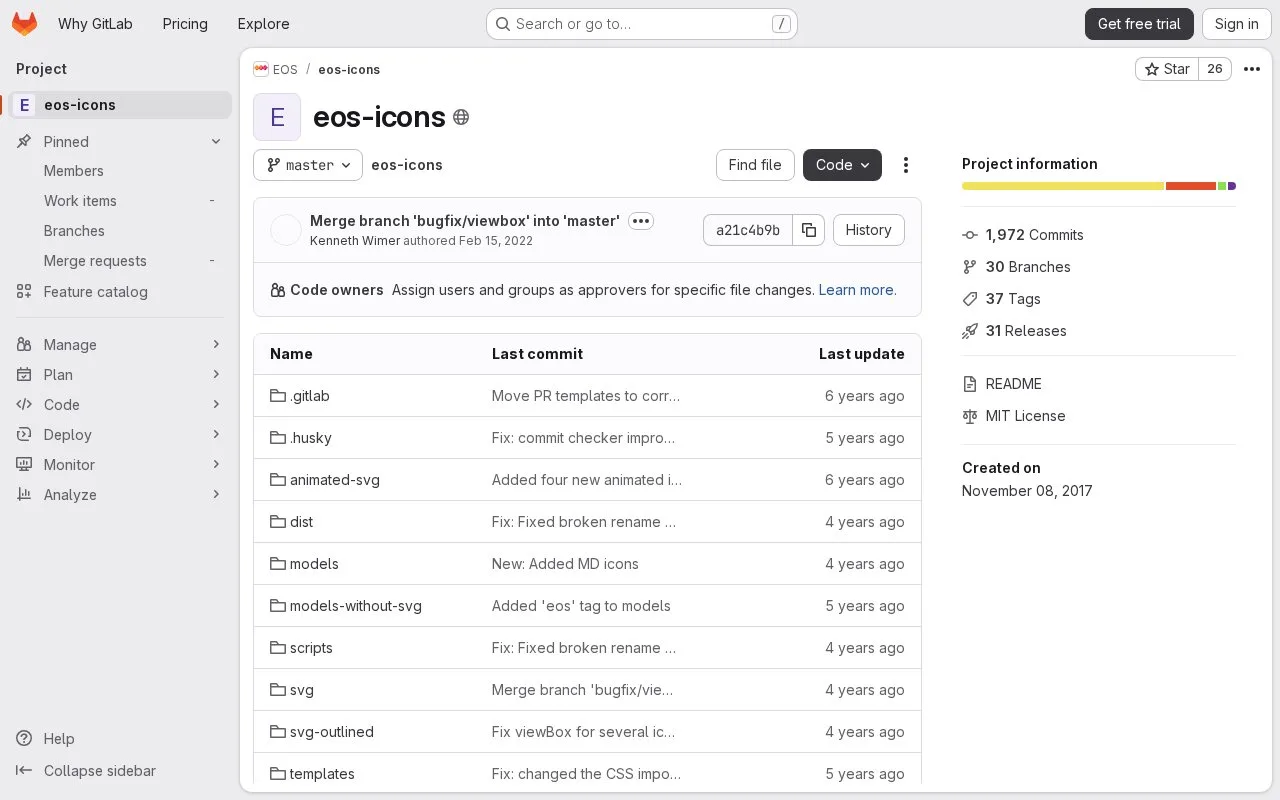The width and height of the screenshot is (1280, 800).
Task: Open Why GitLab menu item
Action: coord(95,24)
